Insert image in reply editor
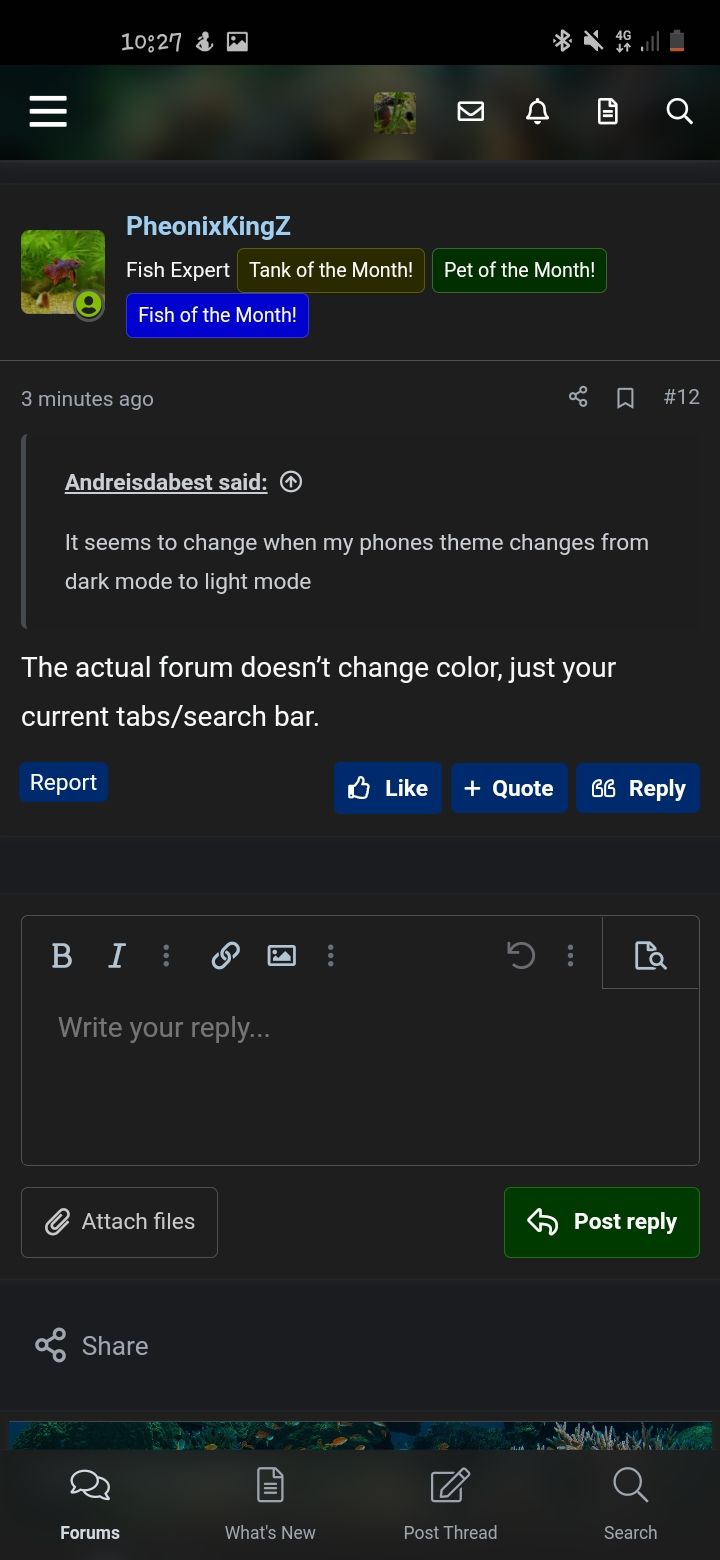The width and height of the screenshot is (720, 1560). pyautogui.click(x=282, y=955)
